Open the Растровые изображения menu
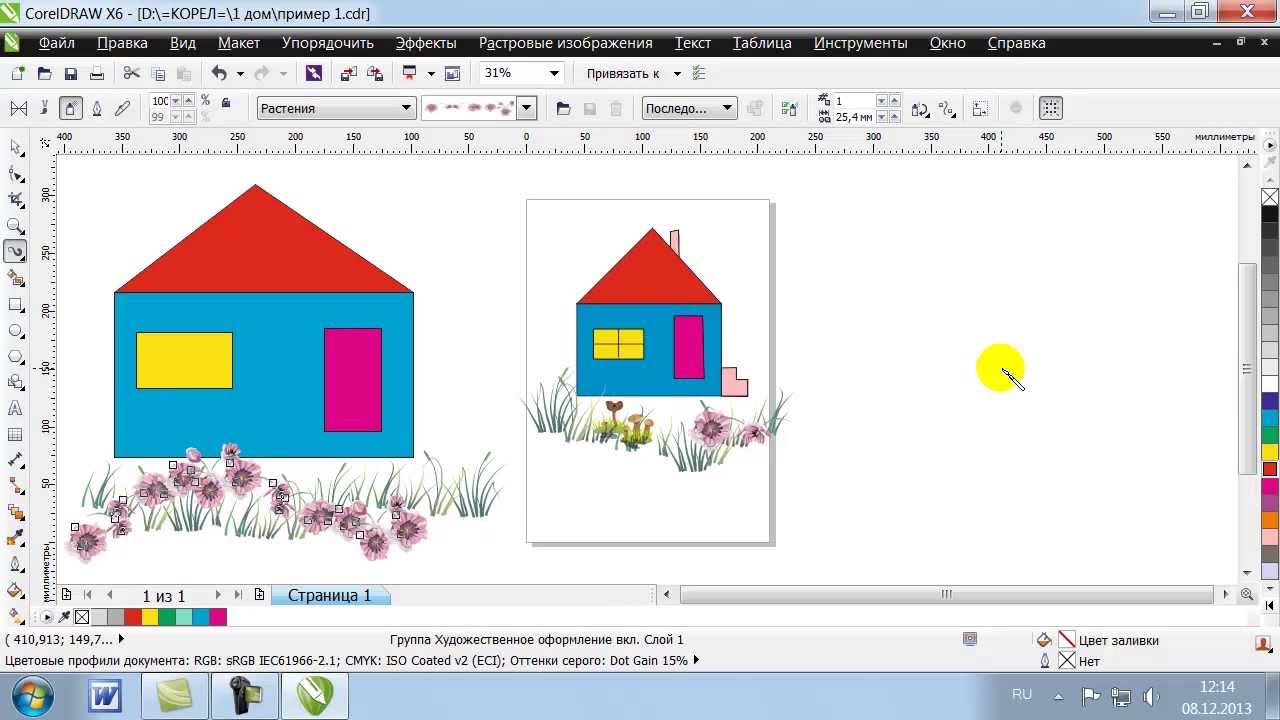1280x720 pixels. pyautogui.click(x=566, y=43)
